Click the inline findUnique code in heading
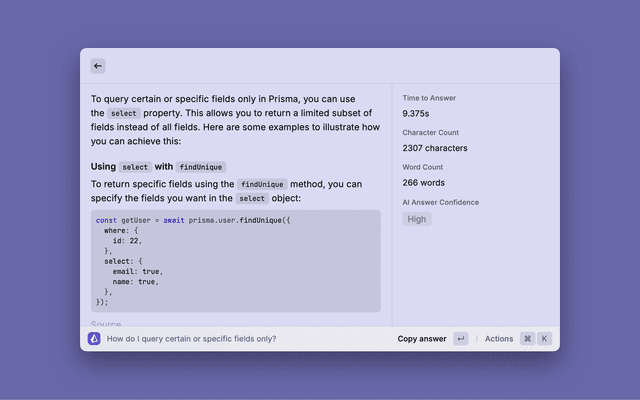Screen dimensions: 640x400 point(201,167)
